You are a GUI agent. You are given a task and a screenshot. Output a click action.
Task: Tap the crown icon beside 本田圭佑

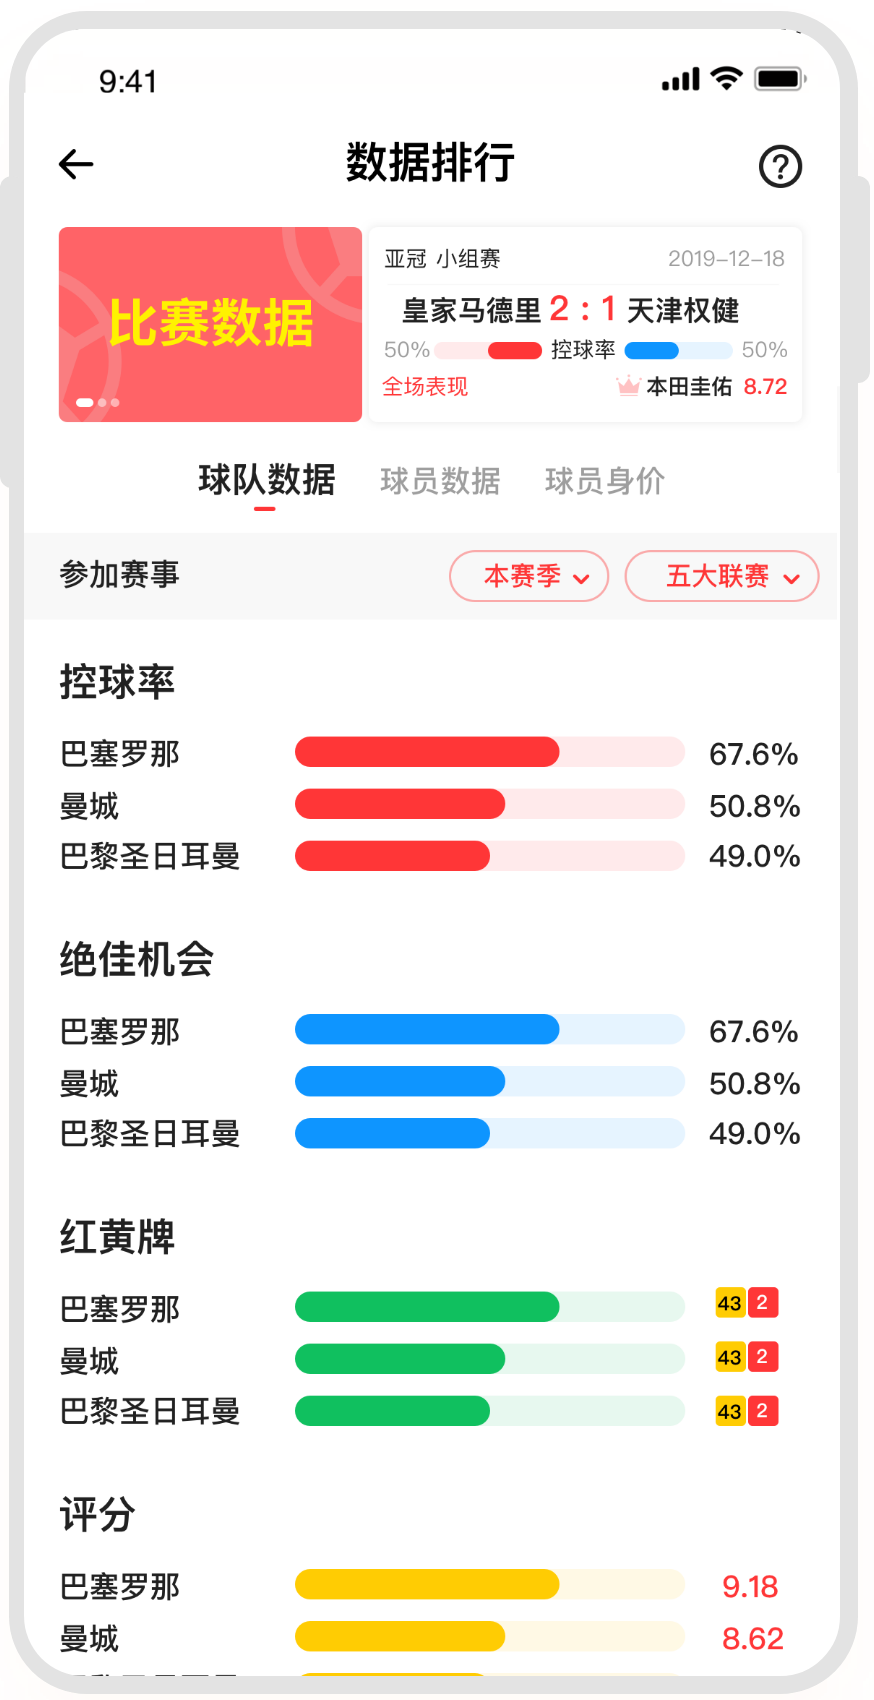click(x=628, y=386)
